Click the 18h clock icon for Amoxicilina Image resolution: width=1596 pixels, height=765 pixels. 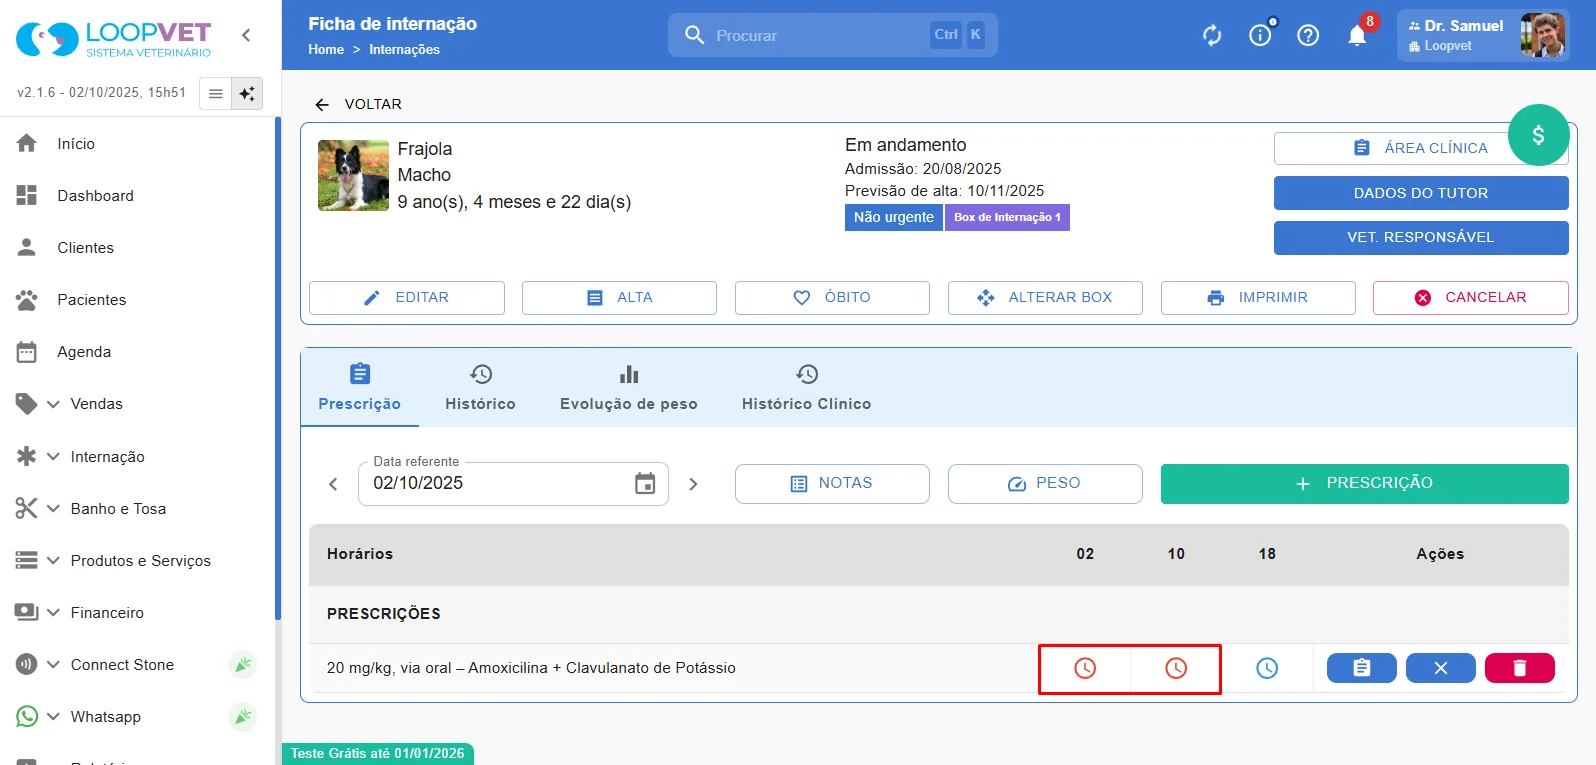1267,668
